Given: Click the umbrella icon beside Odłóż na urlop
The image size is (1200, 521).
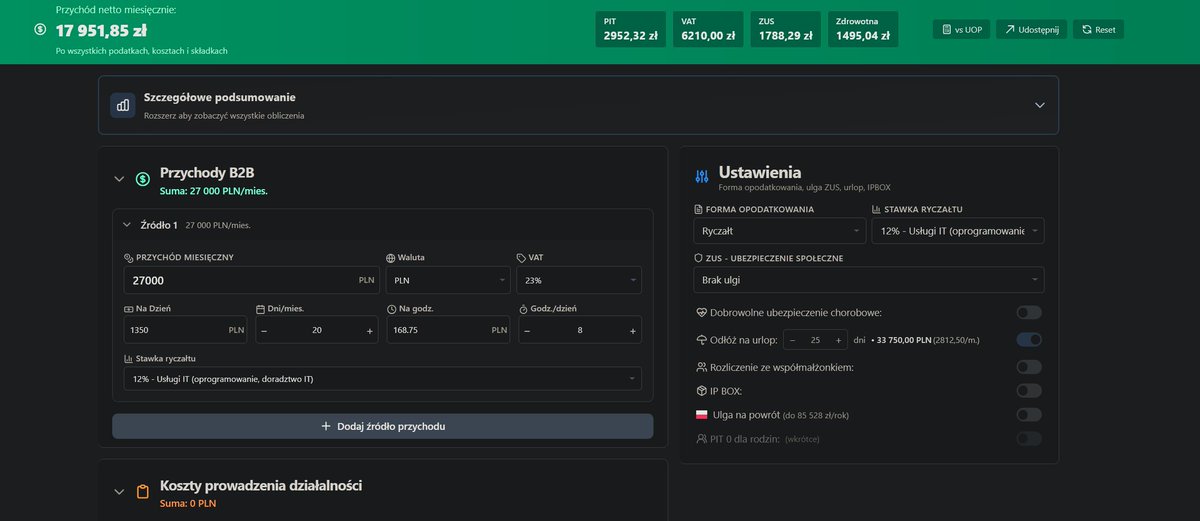Looking at the screenshot, I should click(x=700, y=340).
